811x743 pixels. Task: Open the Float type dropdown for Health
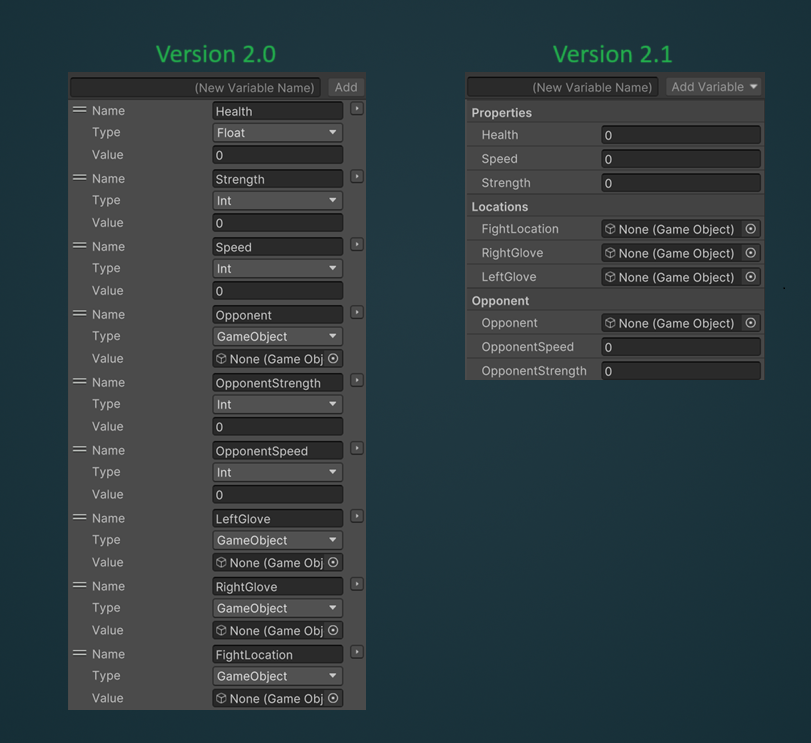278,133
